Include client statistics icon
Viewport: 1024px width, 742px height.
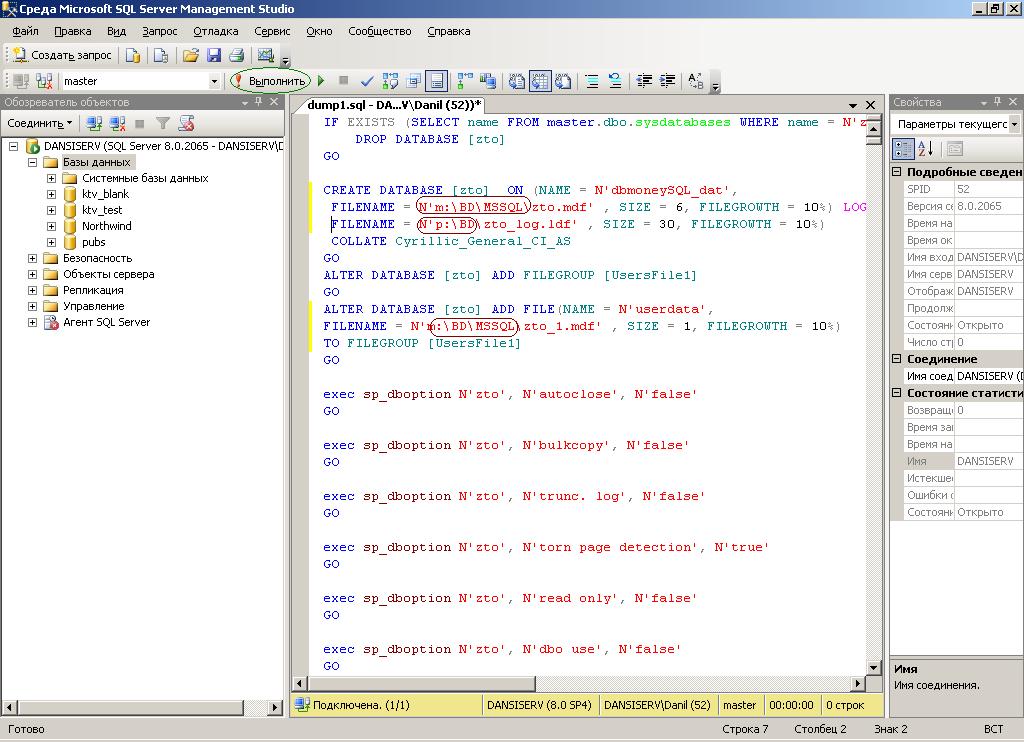488,81
